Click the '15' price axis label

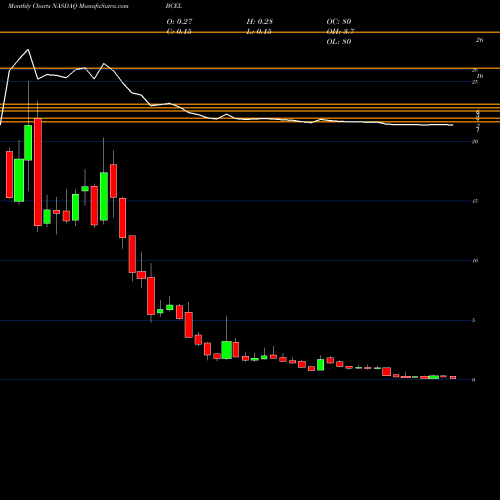[475, 201]
